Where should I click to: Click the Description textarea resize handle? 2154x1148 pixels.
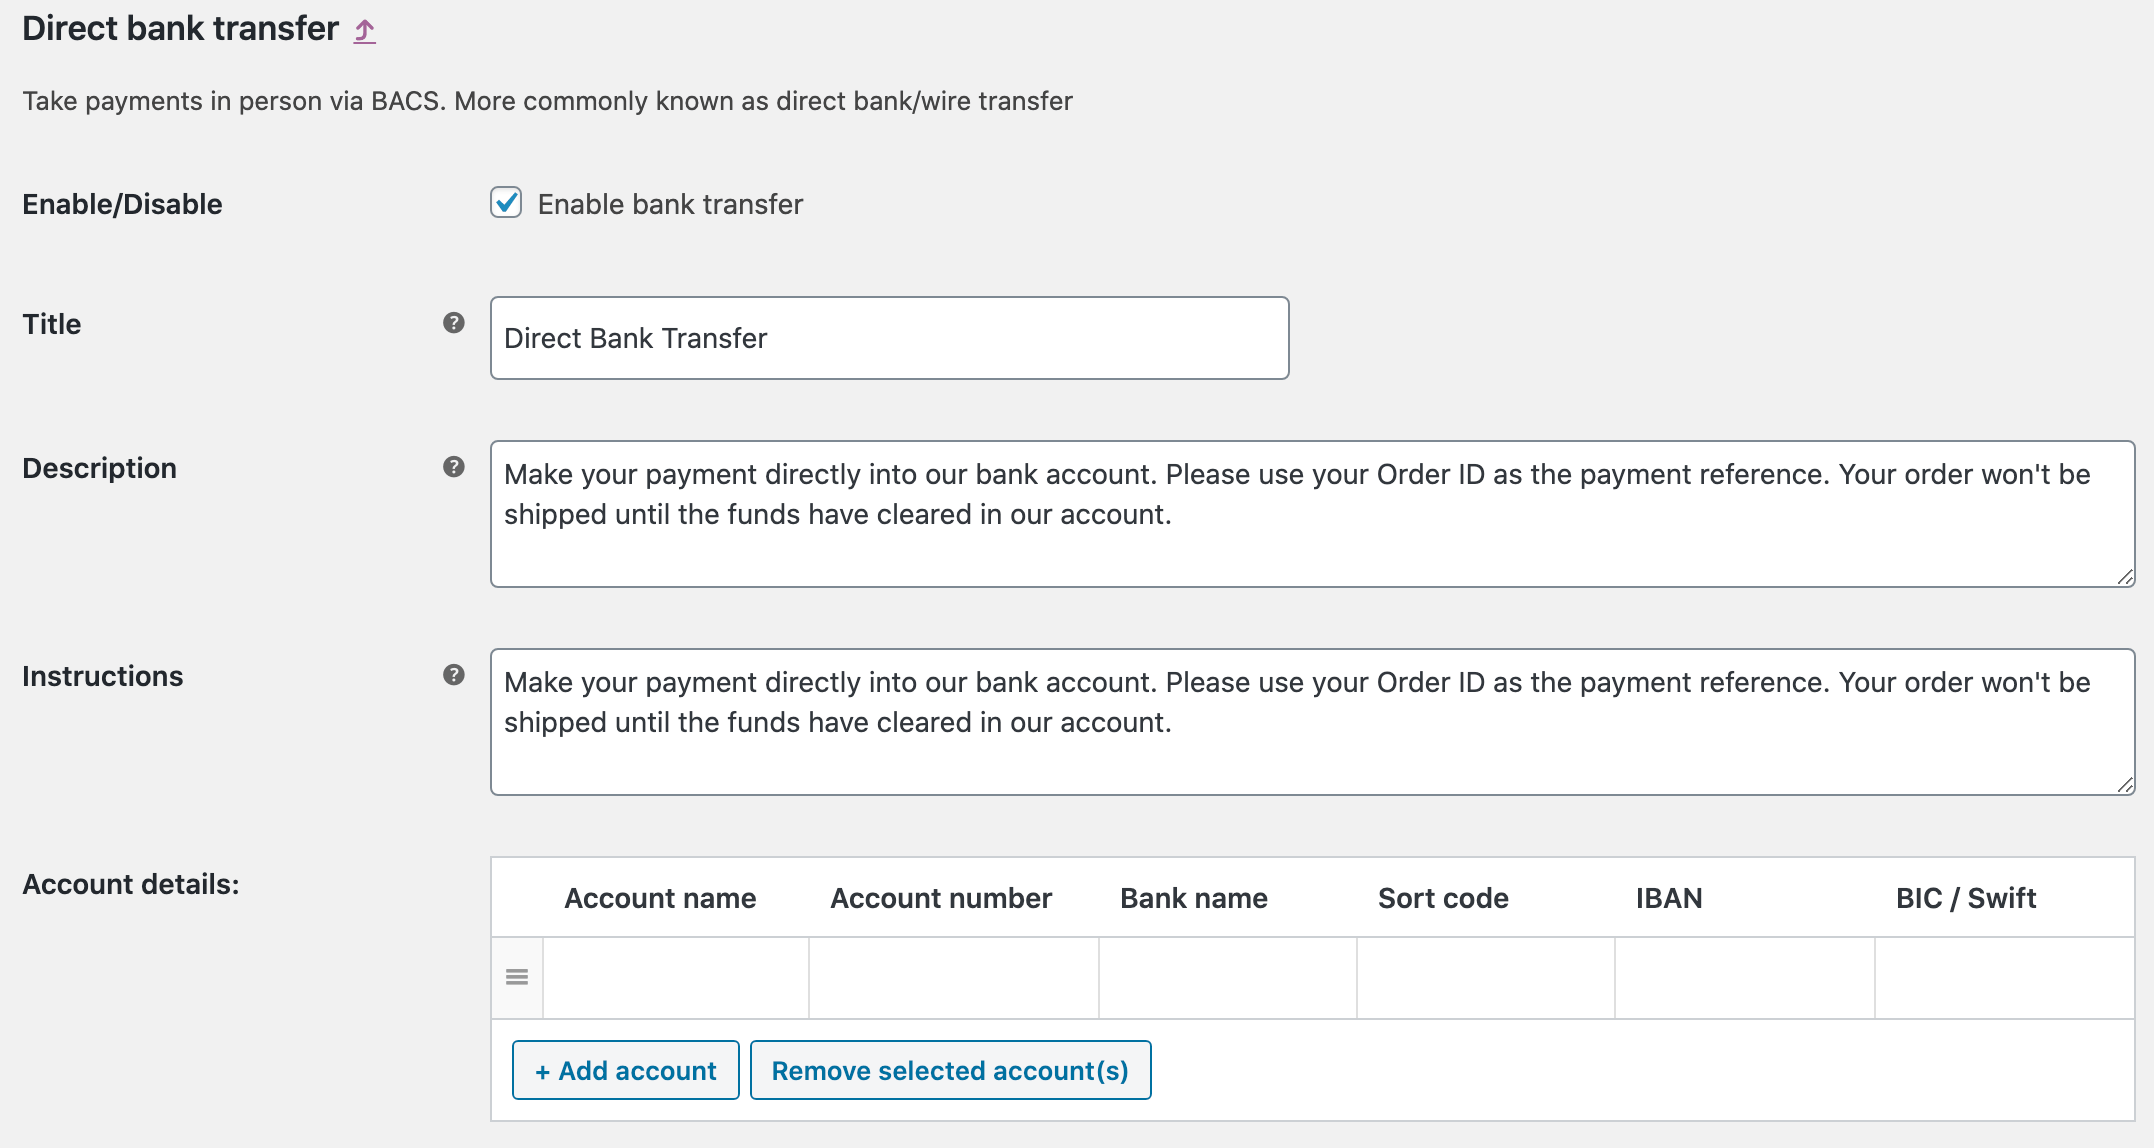pyautogui.click(x=2125, y=577)
